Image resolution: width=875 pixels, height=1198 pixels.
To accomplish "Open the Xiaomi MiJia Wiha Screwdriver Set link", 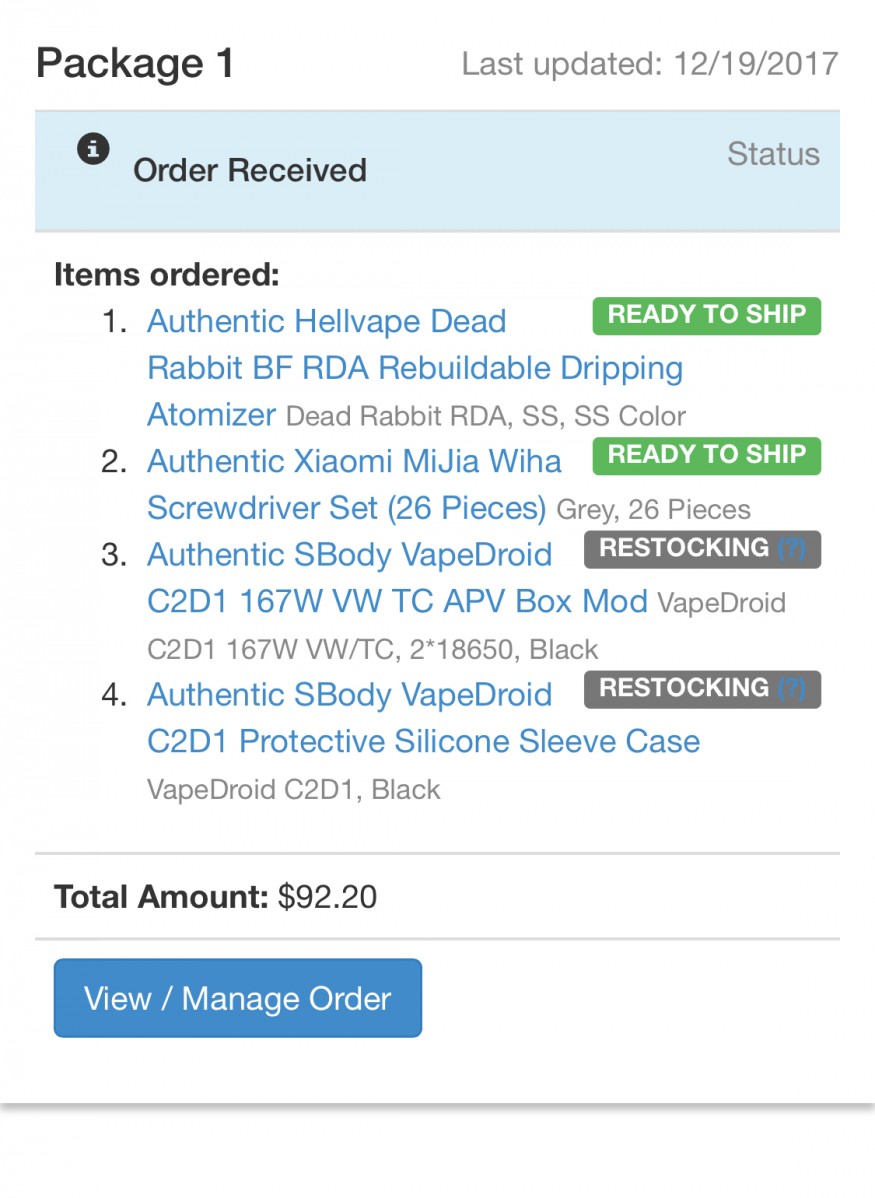I will click(x=354, y=462).
